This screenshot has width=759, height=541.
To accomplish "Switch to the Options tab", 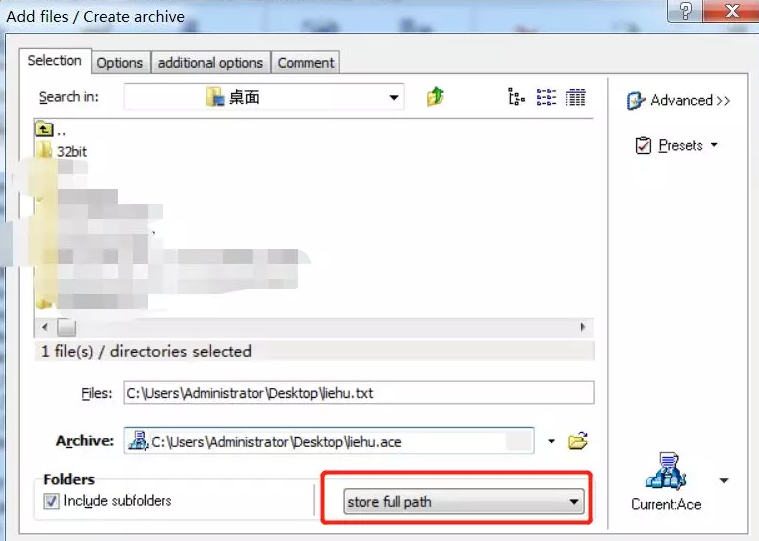I will pos(120,62).
